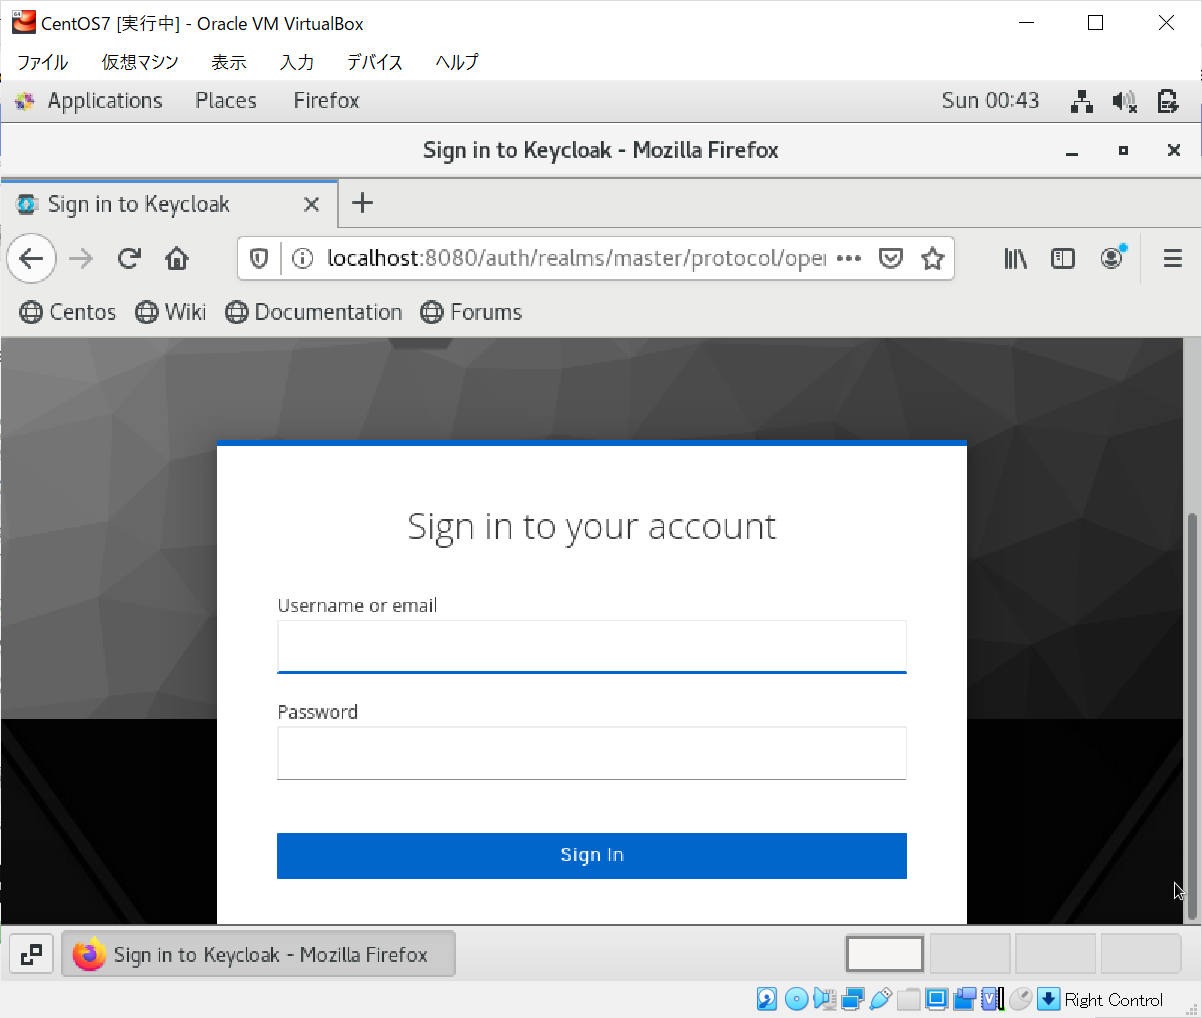
Task: Open the Centos bookmark
Action: point(68,312)
